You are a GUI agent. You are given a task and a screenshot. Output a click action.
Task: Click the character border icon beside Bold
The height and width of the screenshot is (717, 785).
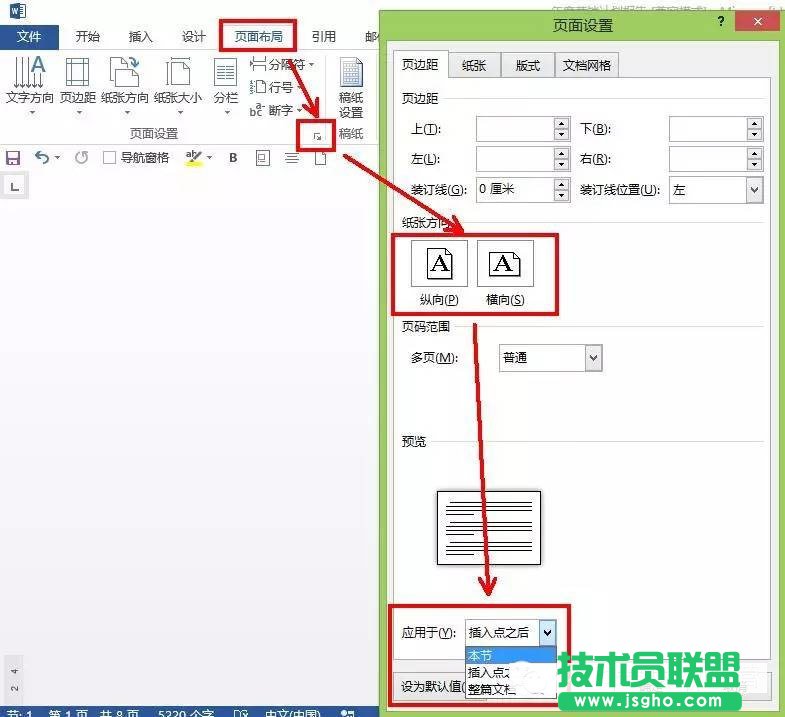[x=262, y=158]
